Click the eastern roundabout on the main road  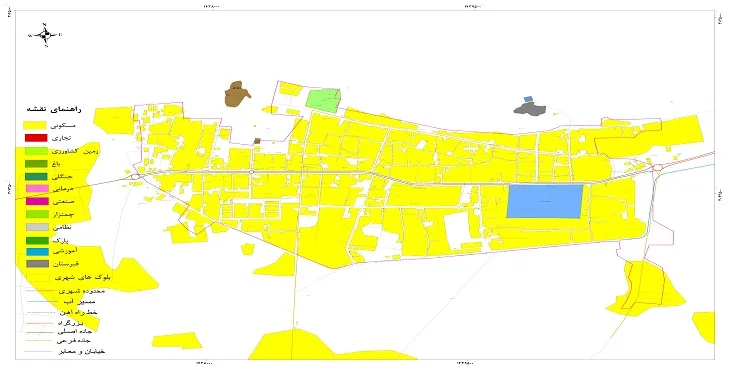(x=658, y=168)
